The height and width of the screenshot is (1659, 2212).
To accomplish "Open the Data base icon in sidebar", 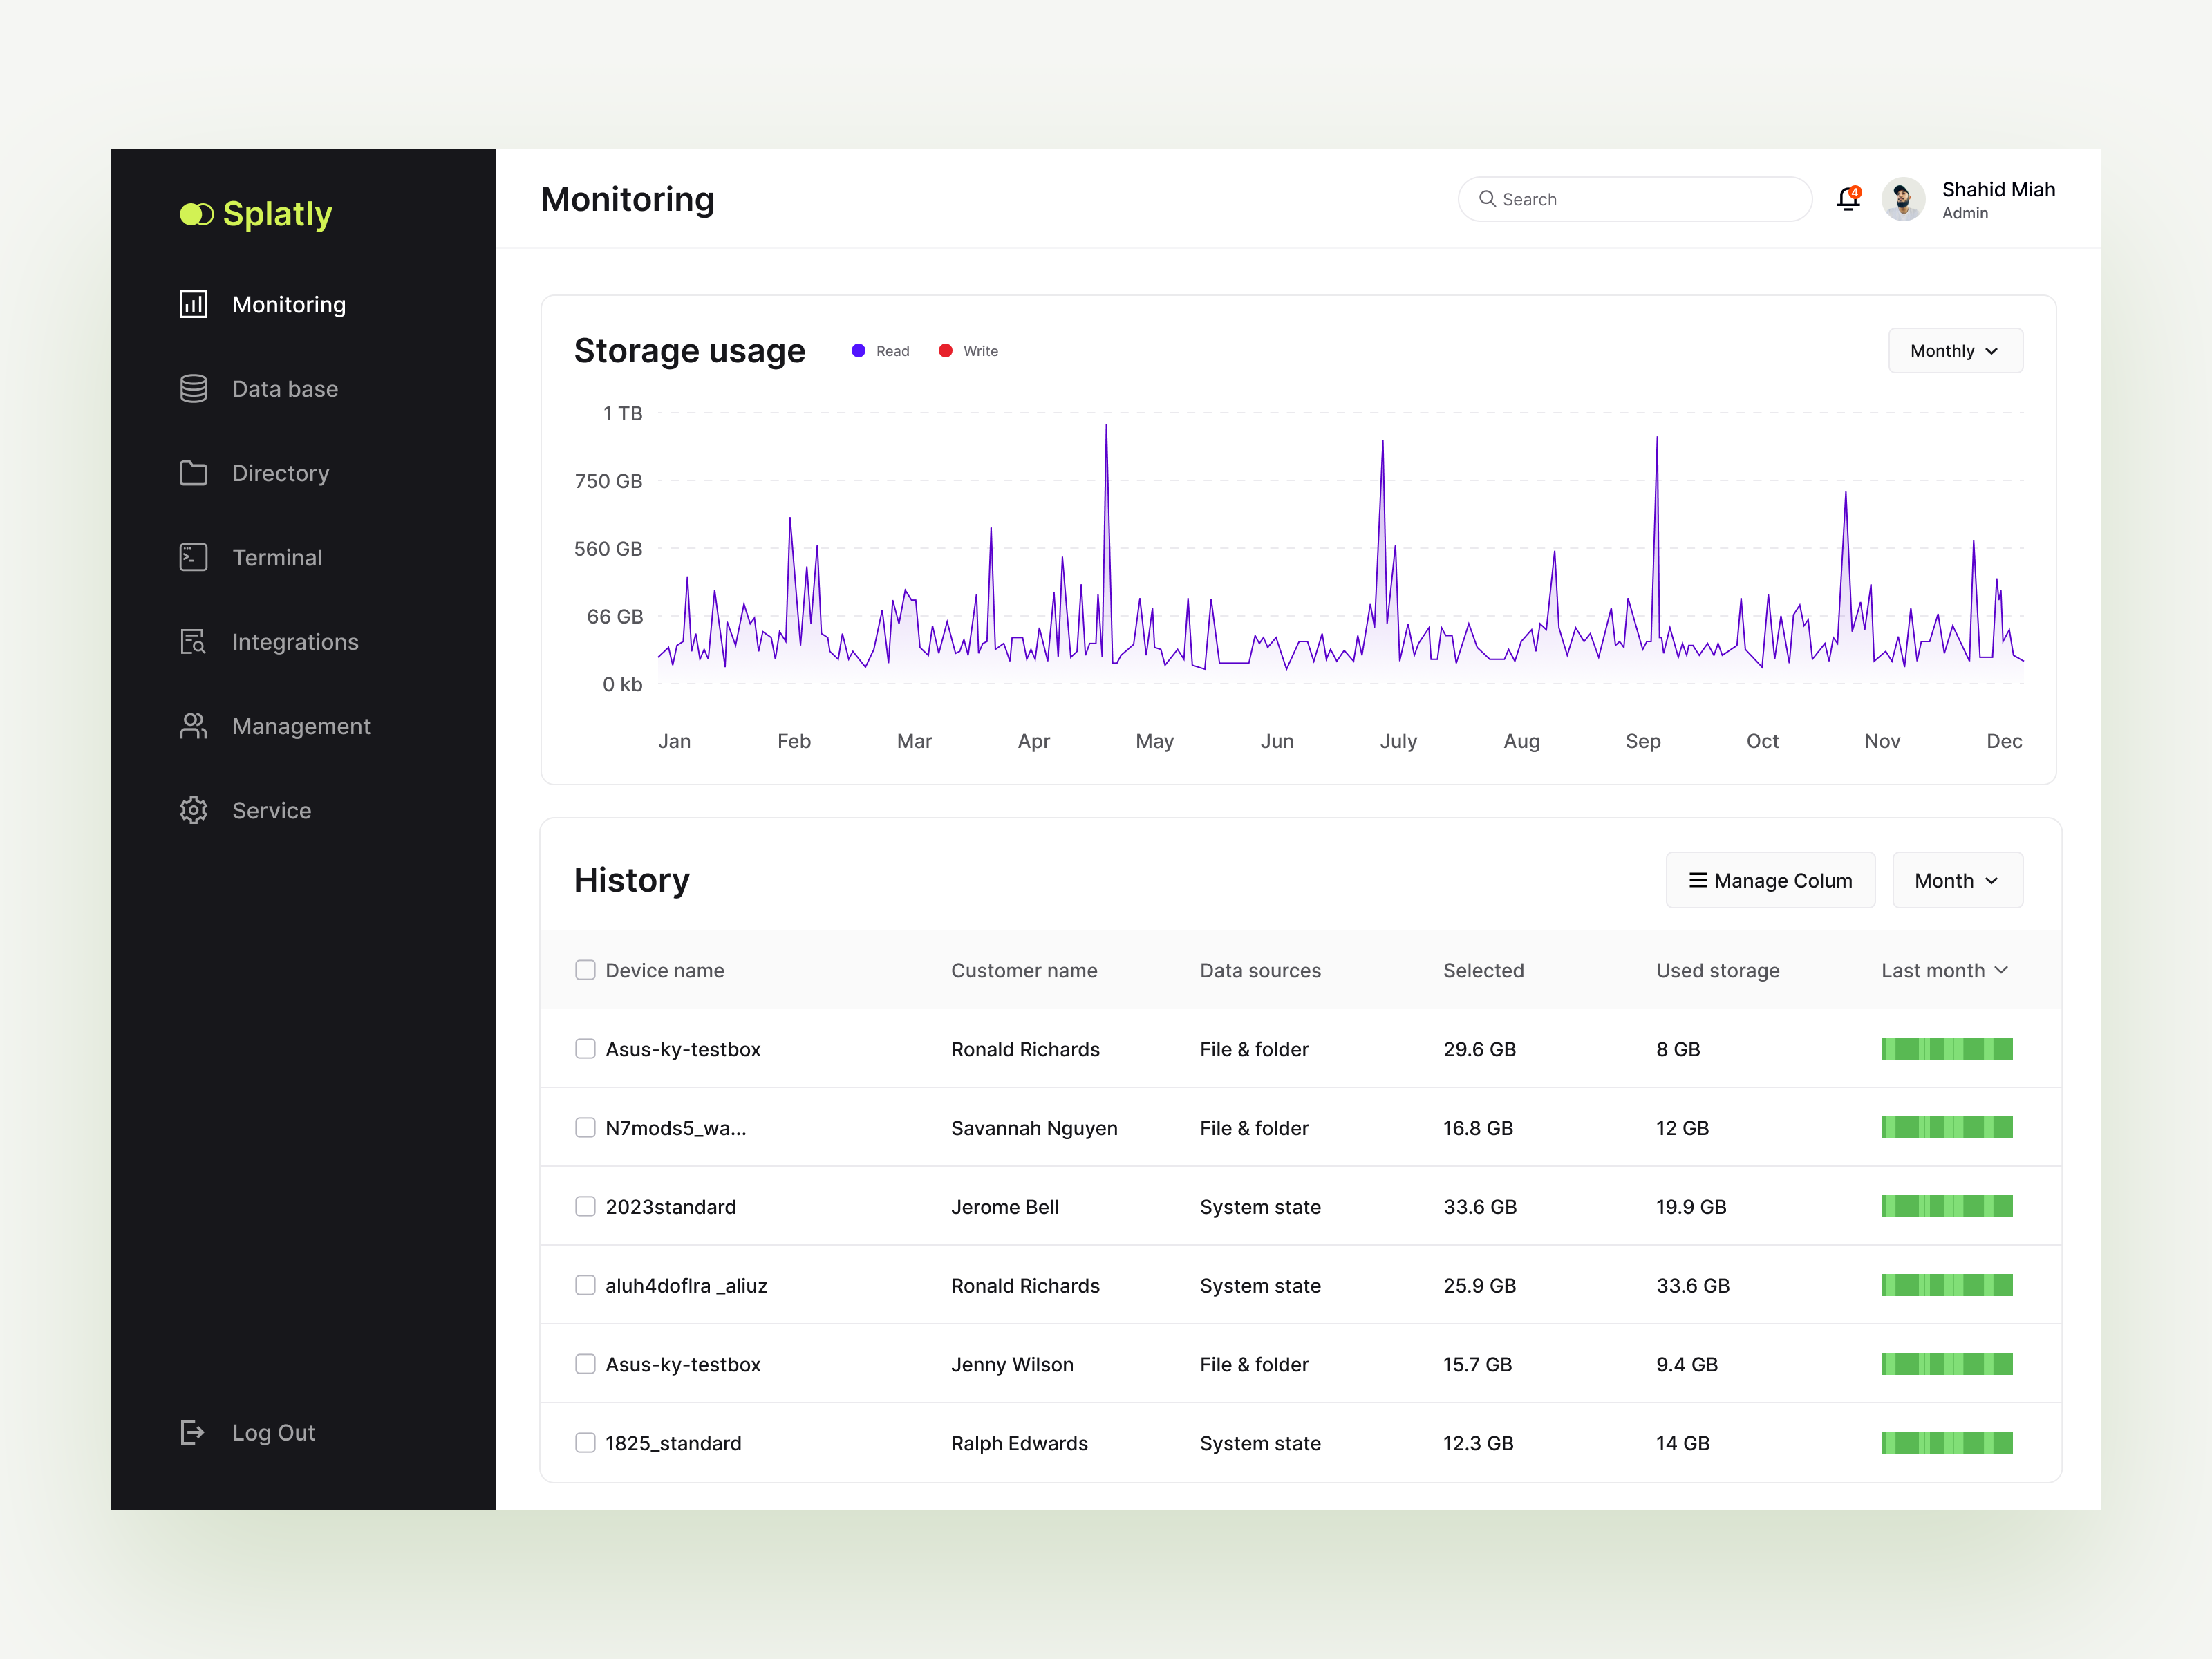I will pos(193,388).
